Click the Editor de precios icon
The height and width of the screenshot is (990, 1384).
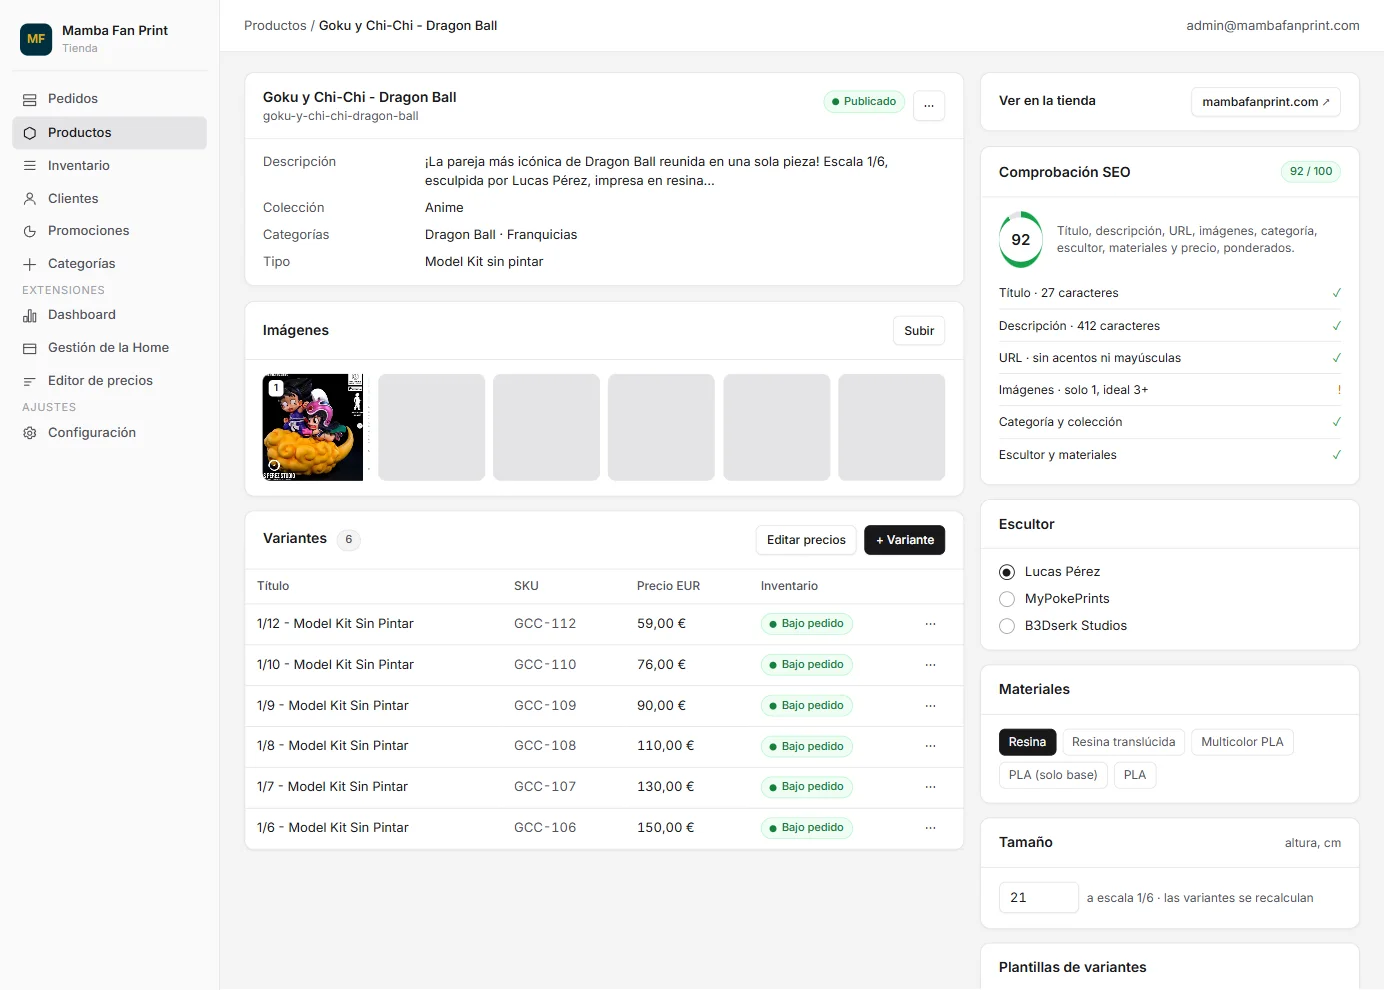[x=30, y=381]
